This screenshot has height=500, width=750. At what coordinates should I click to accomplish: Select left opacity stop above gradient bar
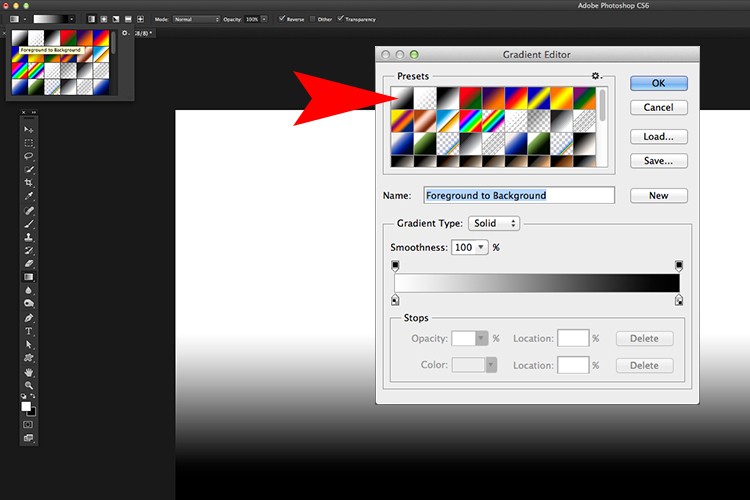[x=395, y=266]
